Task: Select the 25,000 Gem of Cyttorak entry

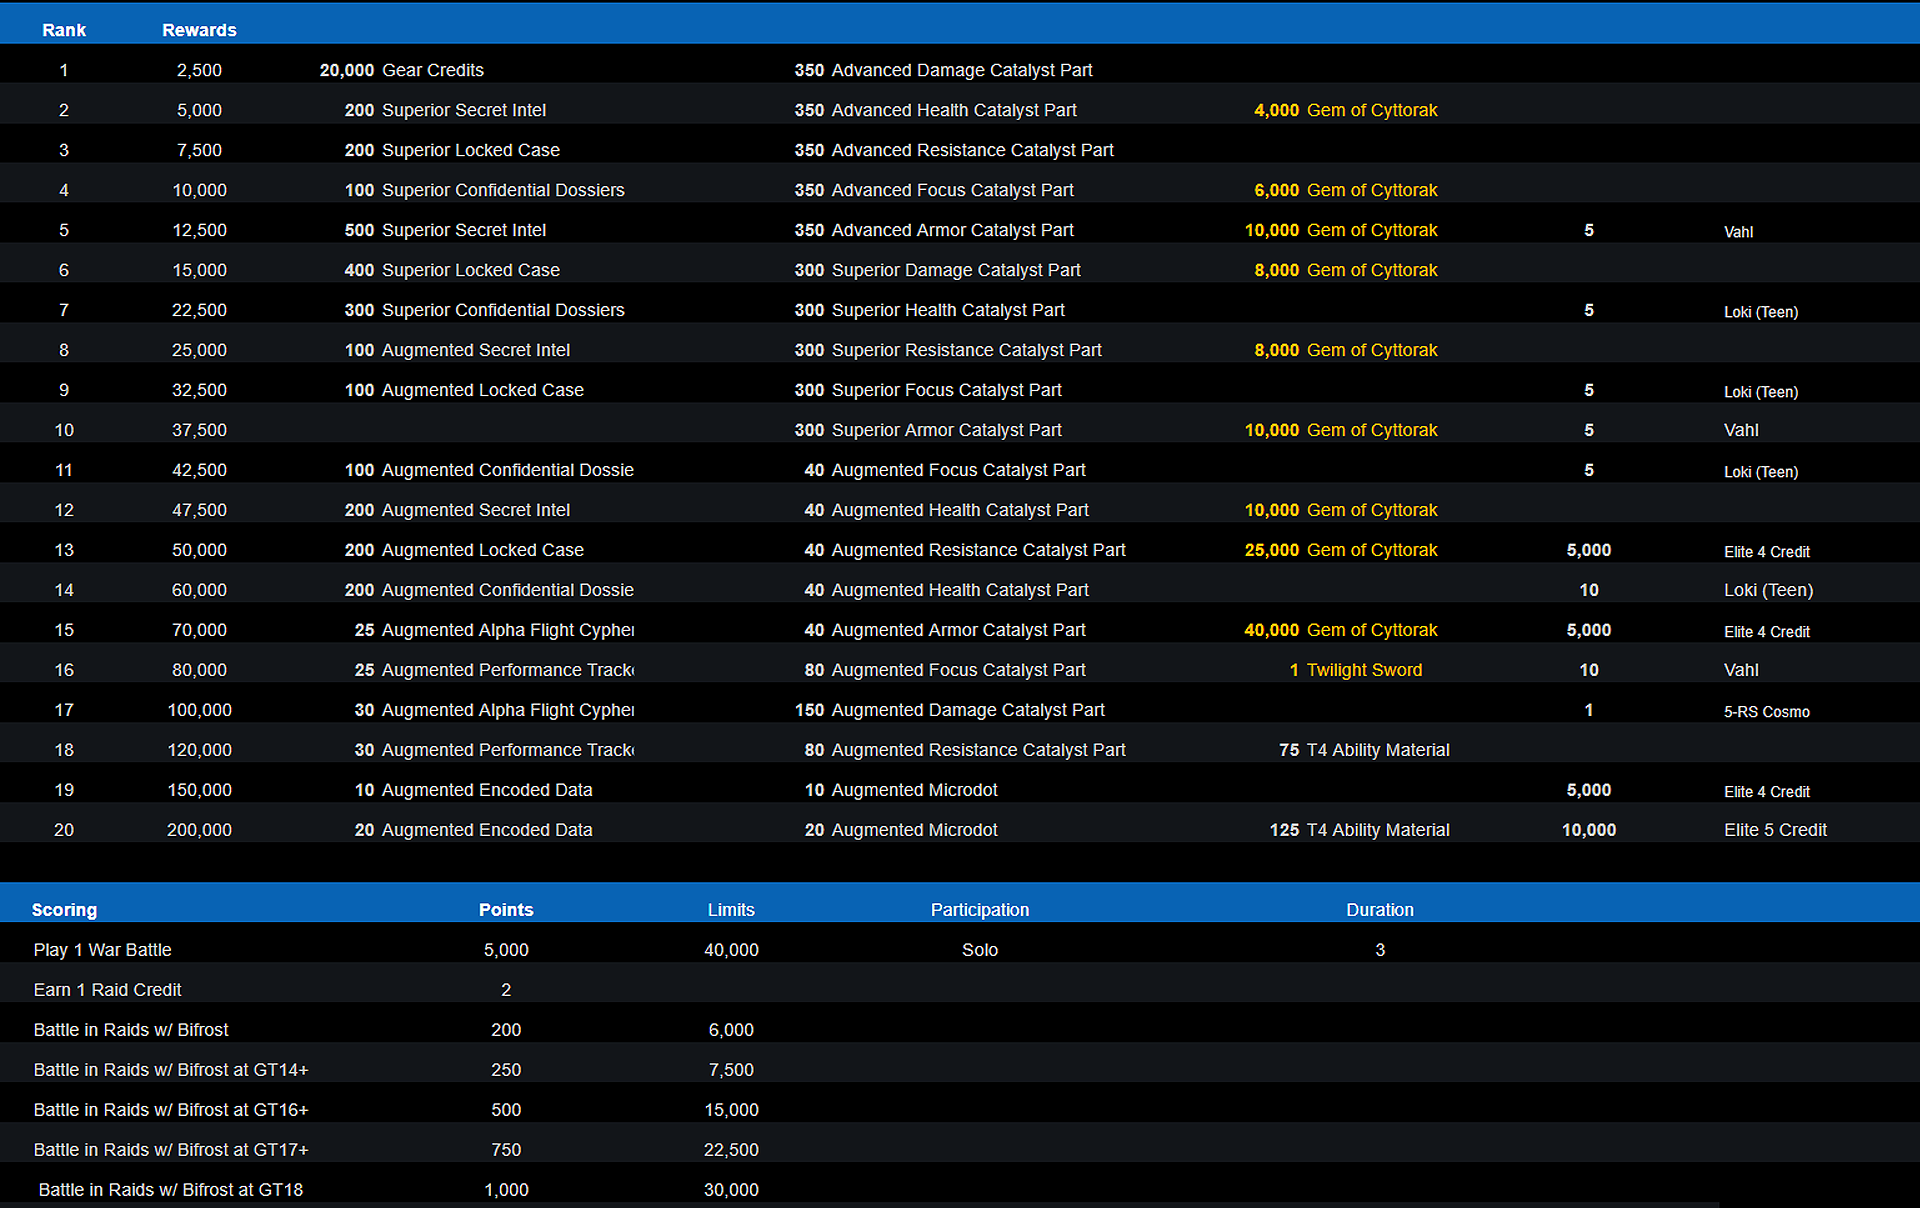Action: pyautogui.click(x=1341, y=550)
